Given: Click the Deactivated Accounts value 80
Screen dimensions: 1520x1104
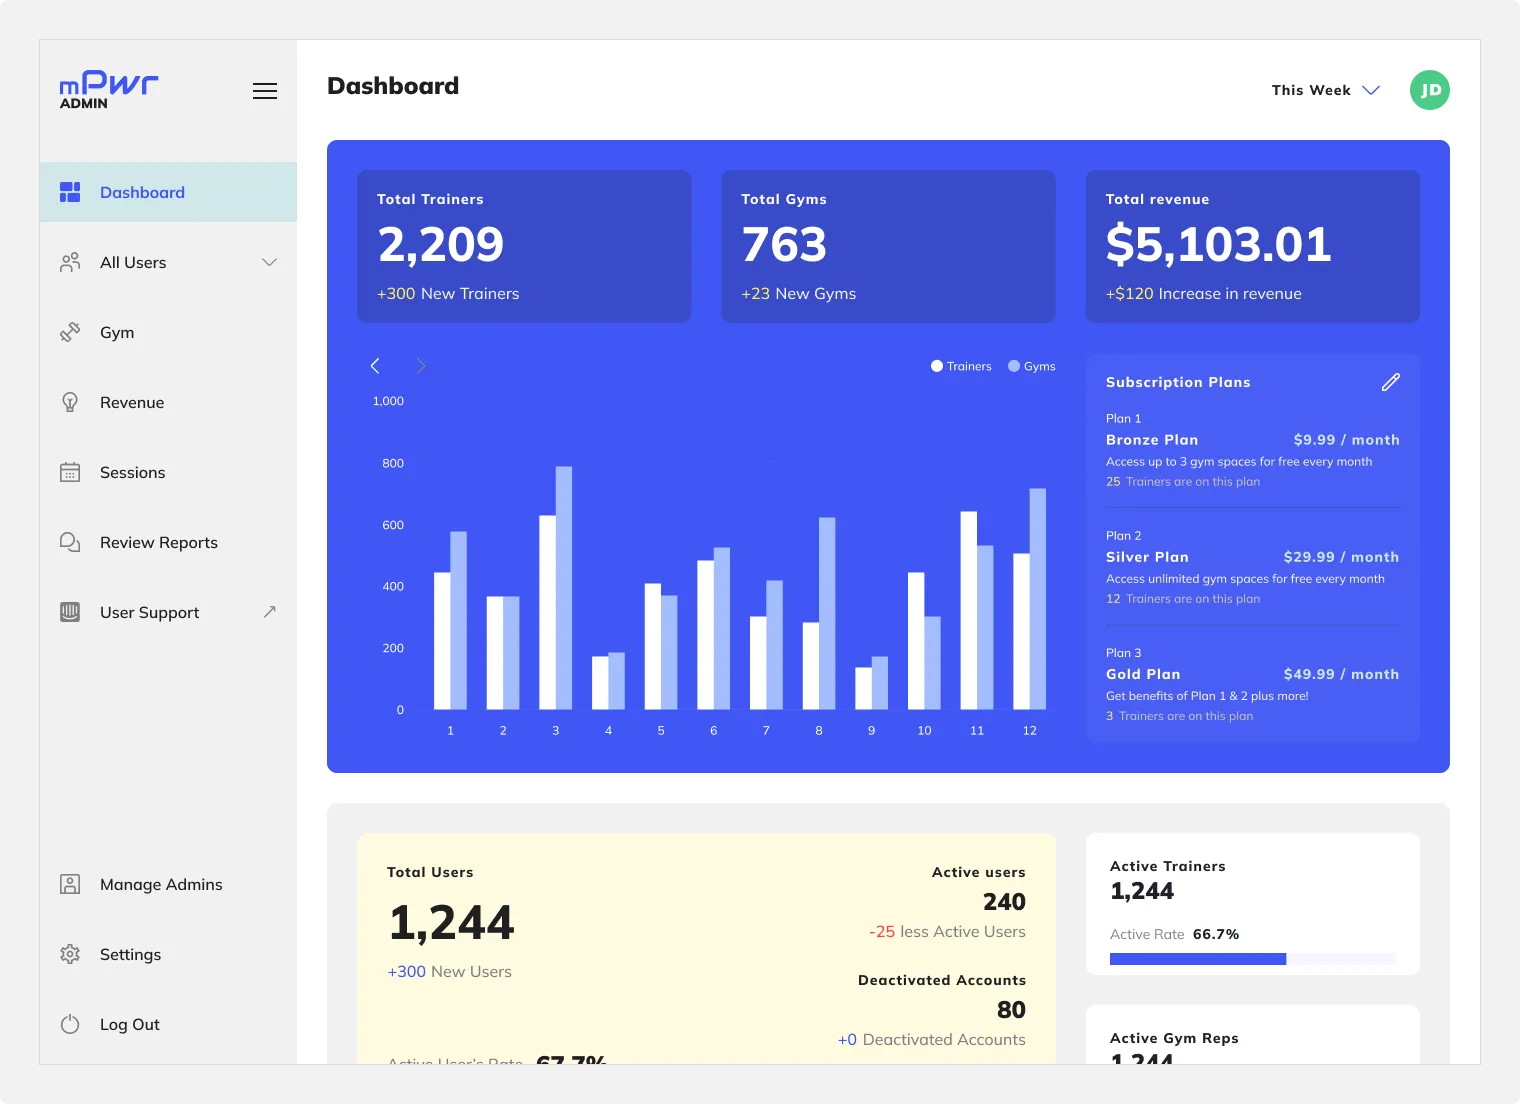Looking at the screenshot, I should [x=1011, y=1010].
